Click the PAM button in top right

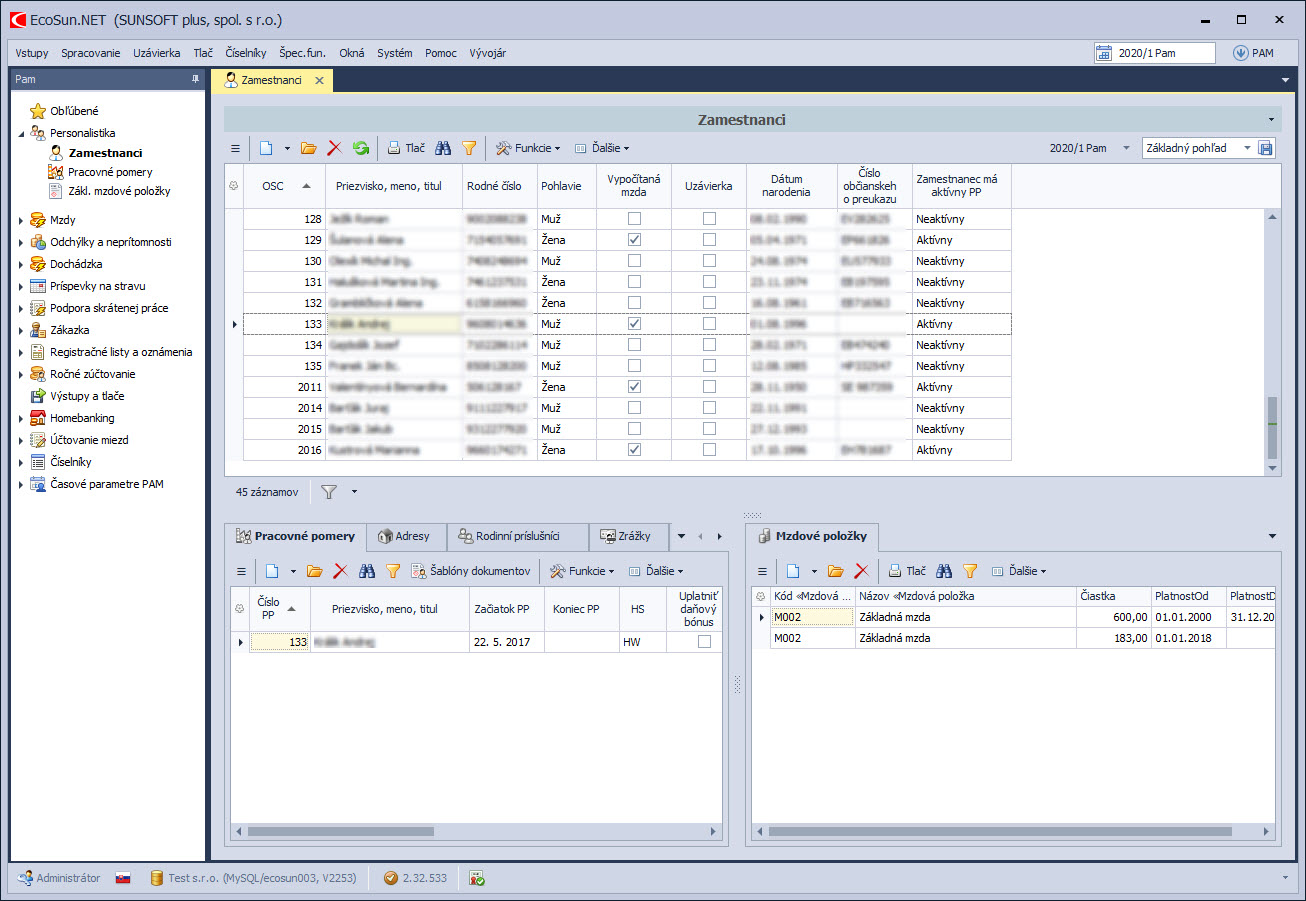[1254, 53]
